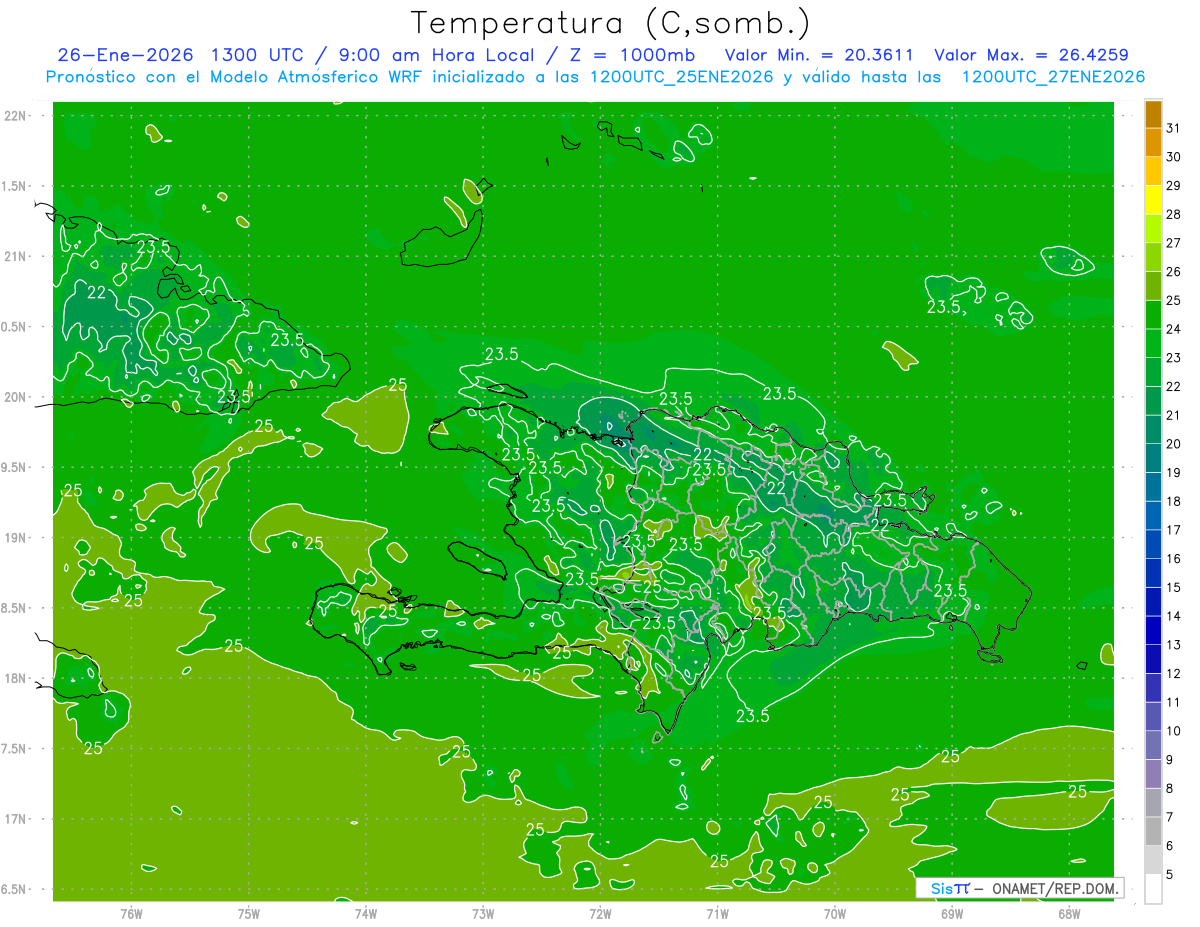Viewport: 1200px width, 927px height.
Task: Select the '1200UTC_27ENE2026' valid-until time
Action: [x=1053, y=77]
